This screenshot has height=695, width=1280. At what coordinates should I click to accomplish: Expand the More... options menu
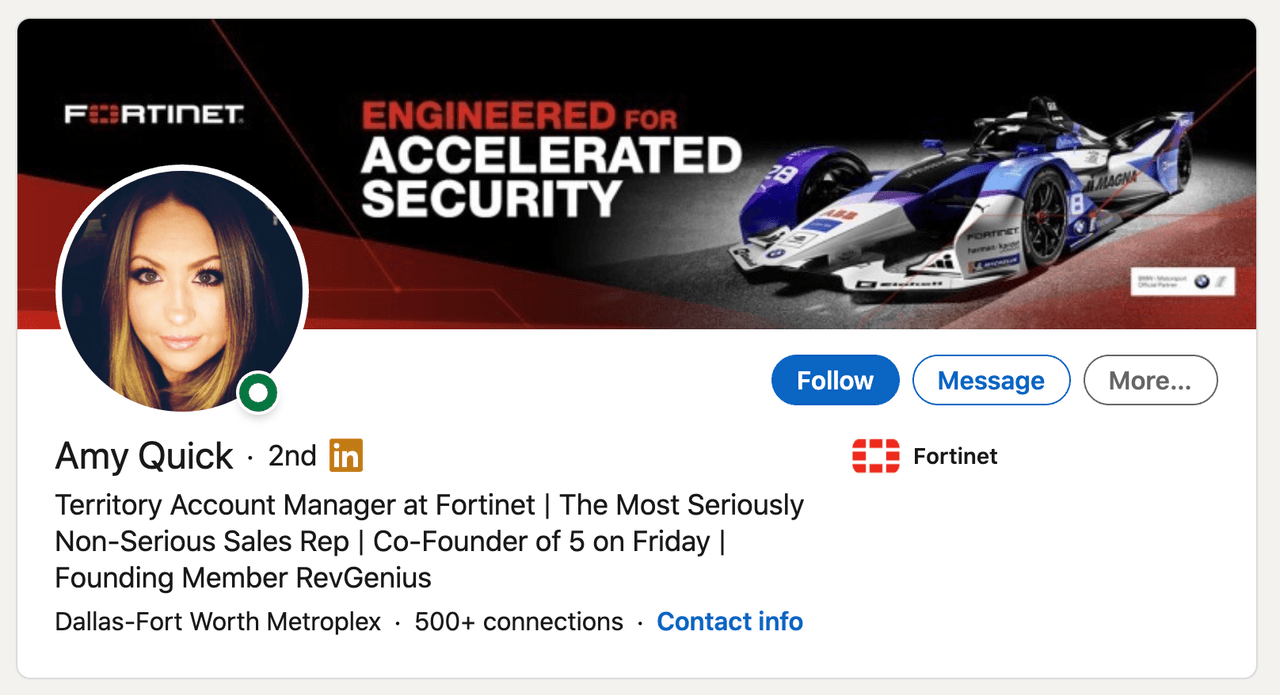click(1150, 380)
